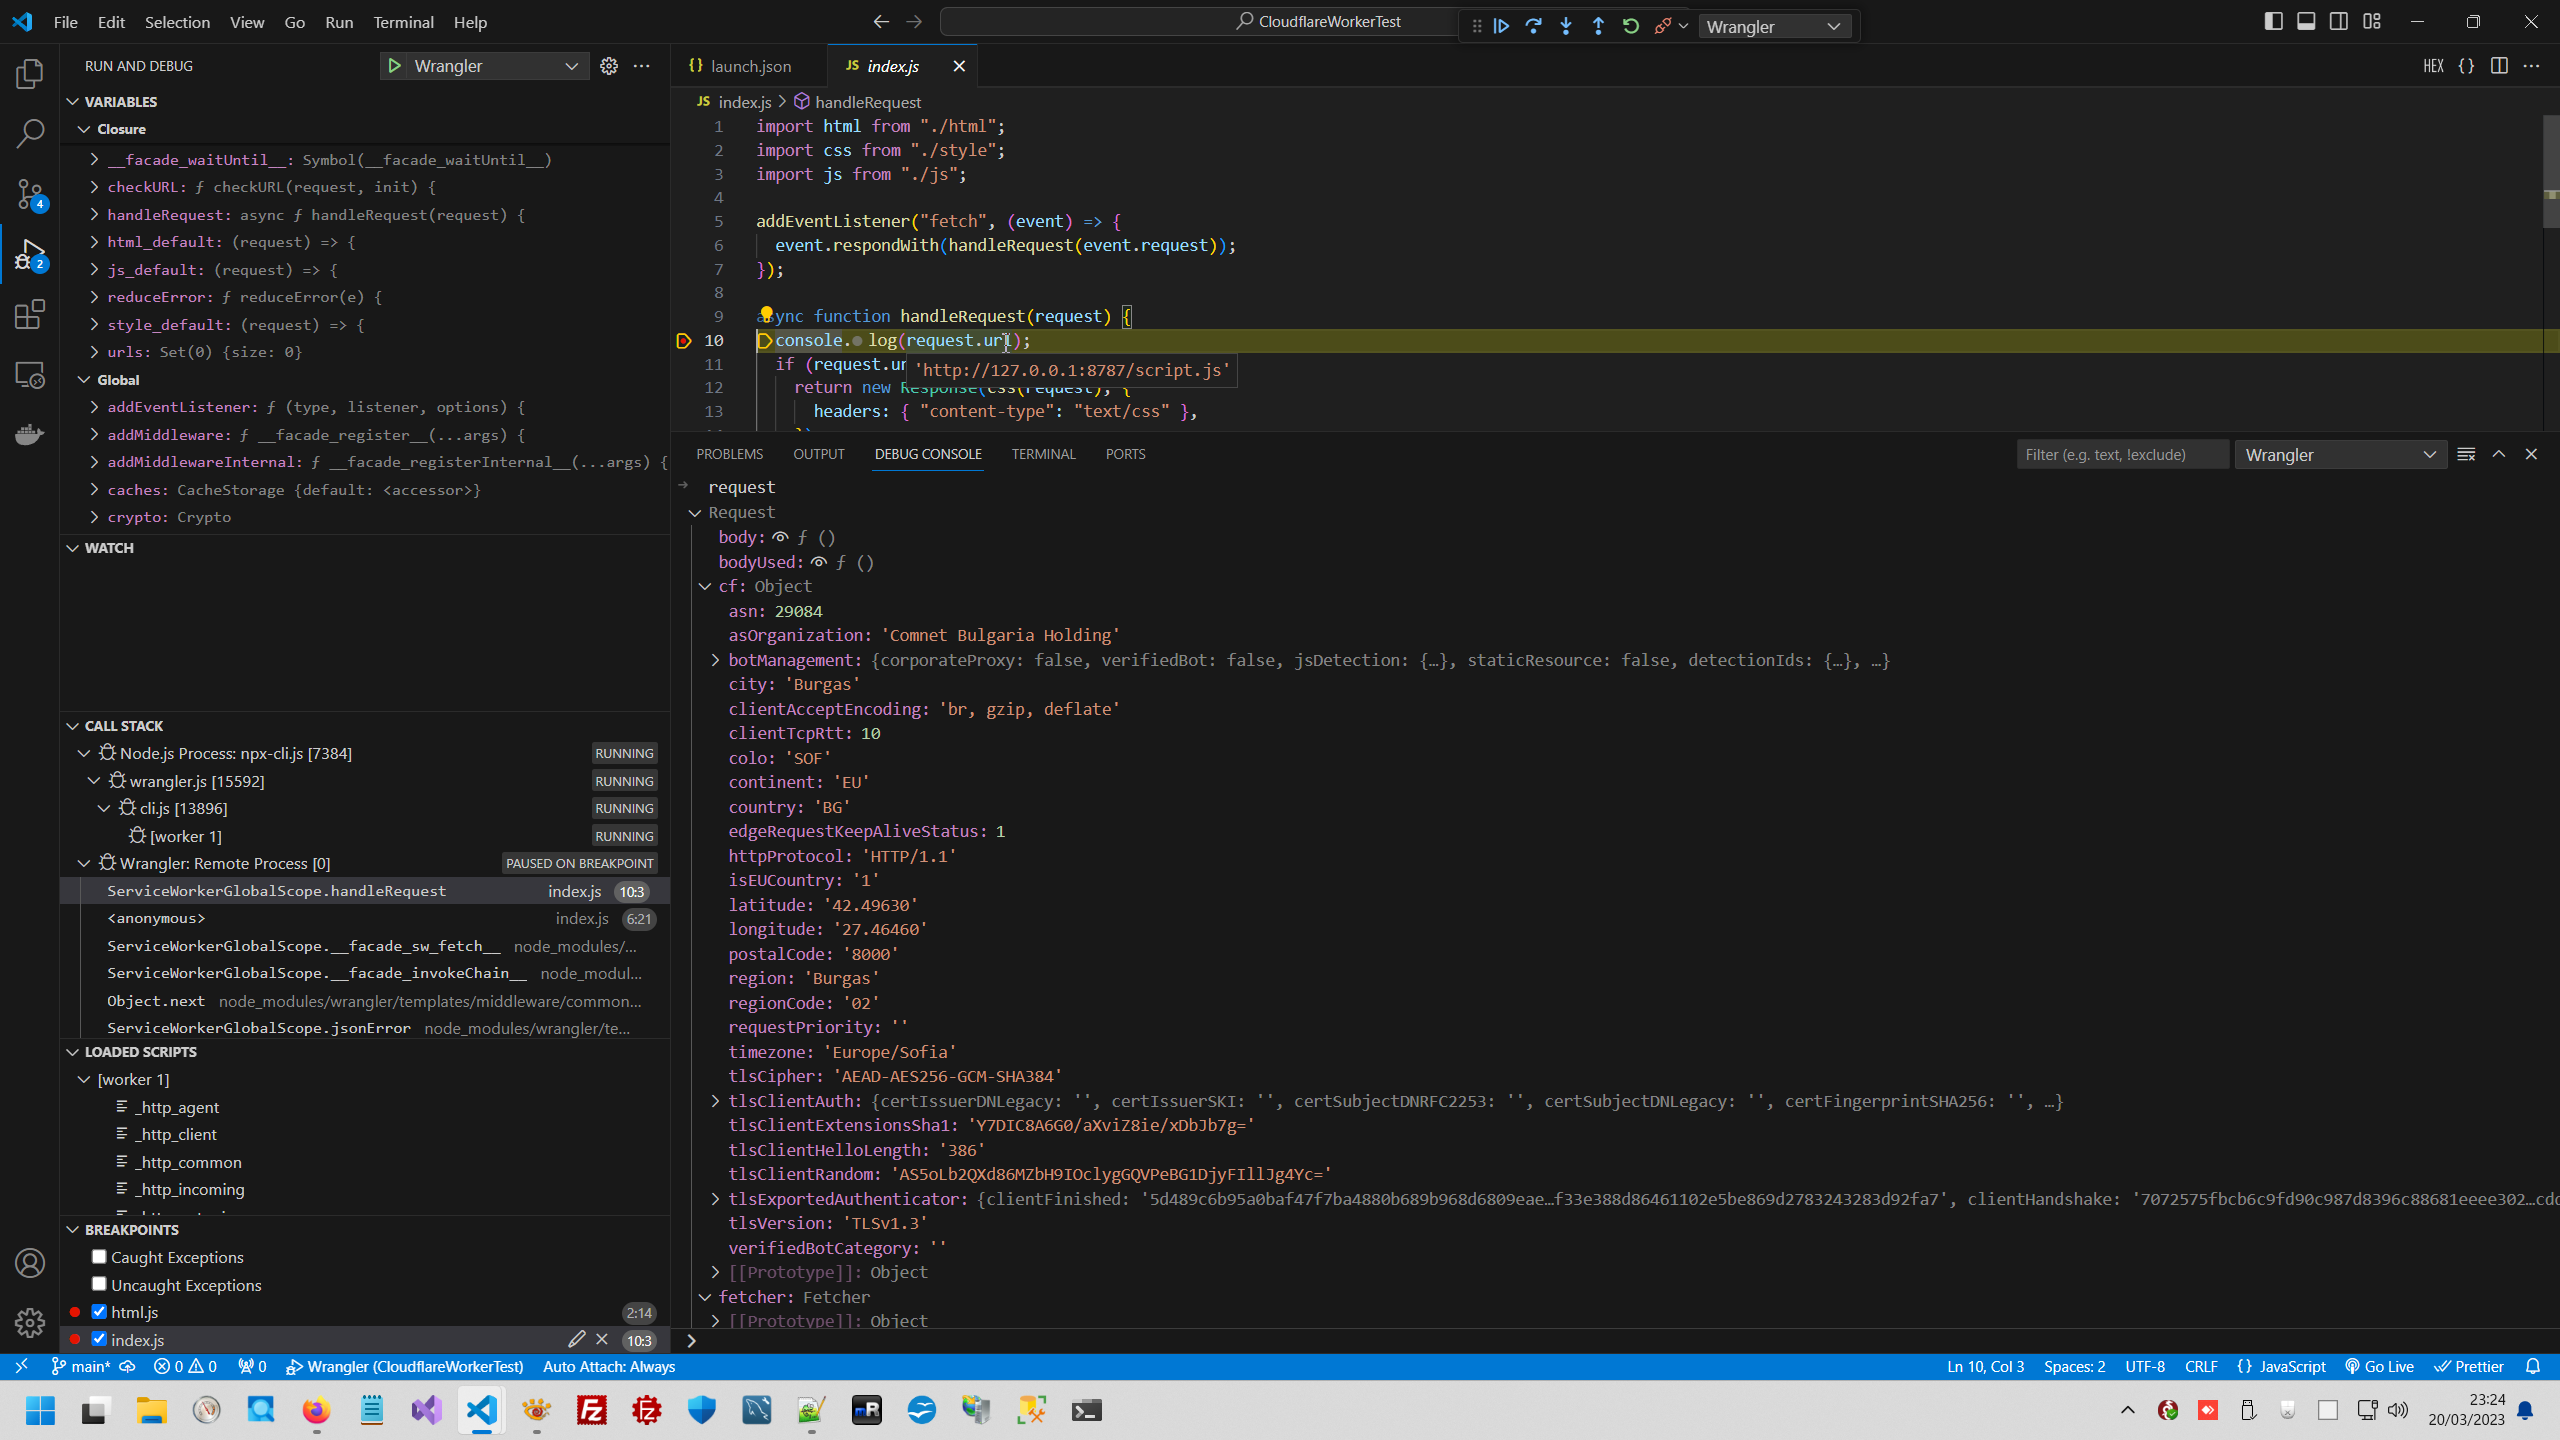Click the Step Over debug icon

point(1533,26)
